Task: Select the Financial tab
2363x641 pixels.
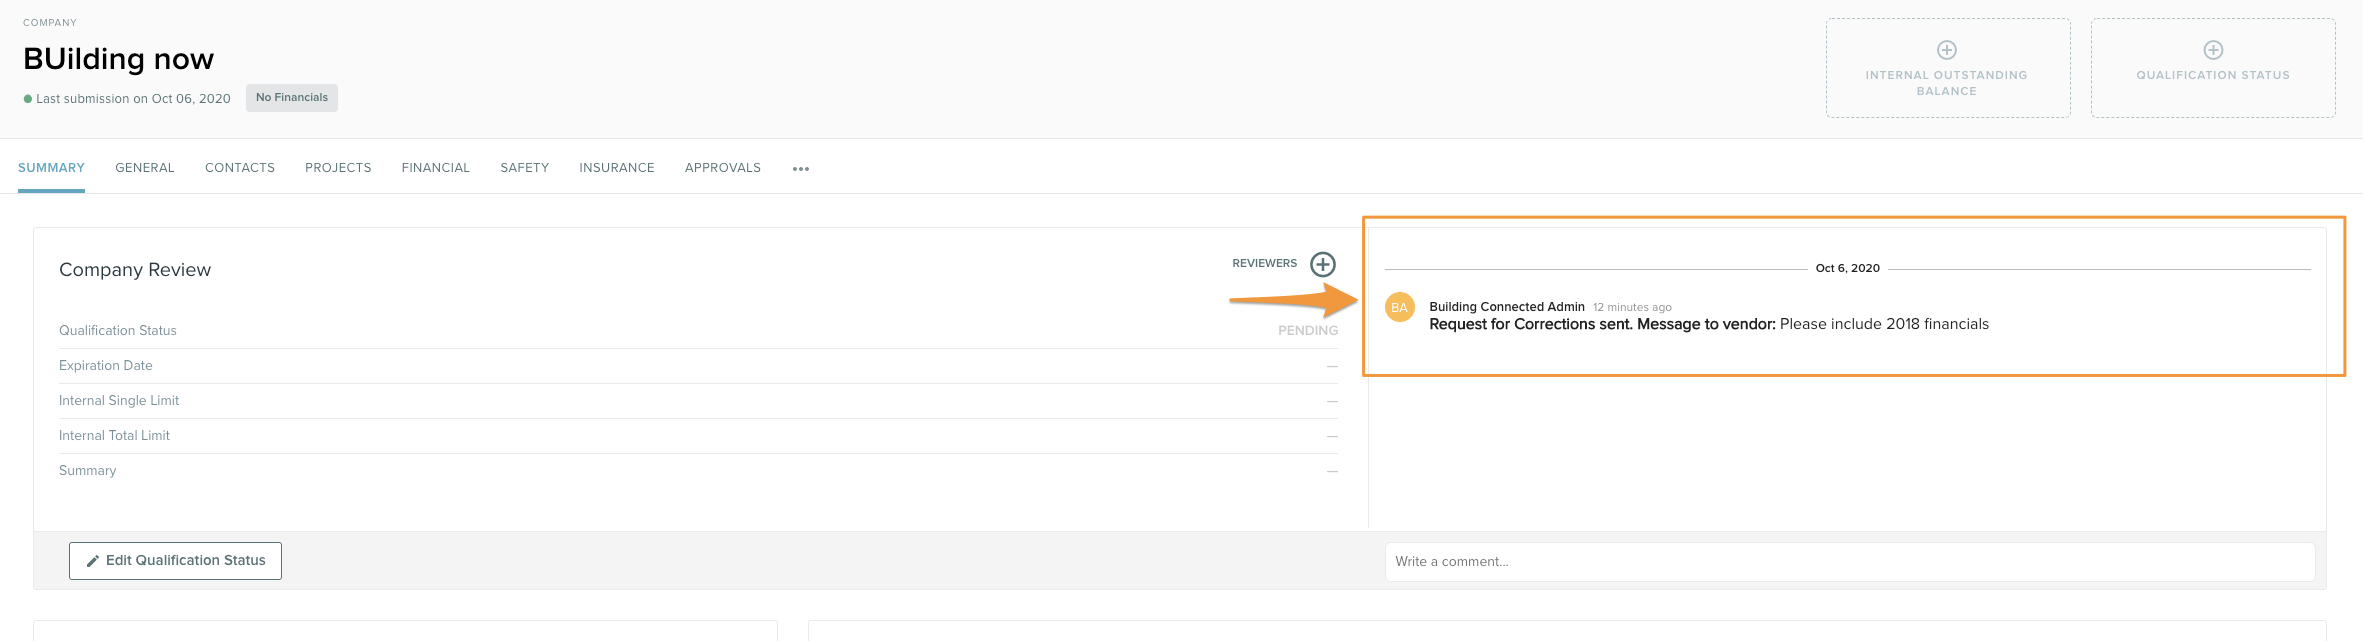Action: [436, 168]
